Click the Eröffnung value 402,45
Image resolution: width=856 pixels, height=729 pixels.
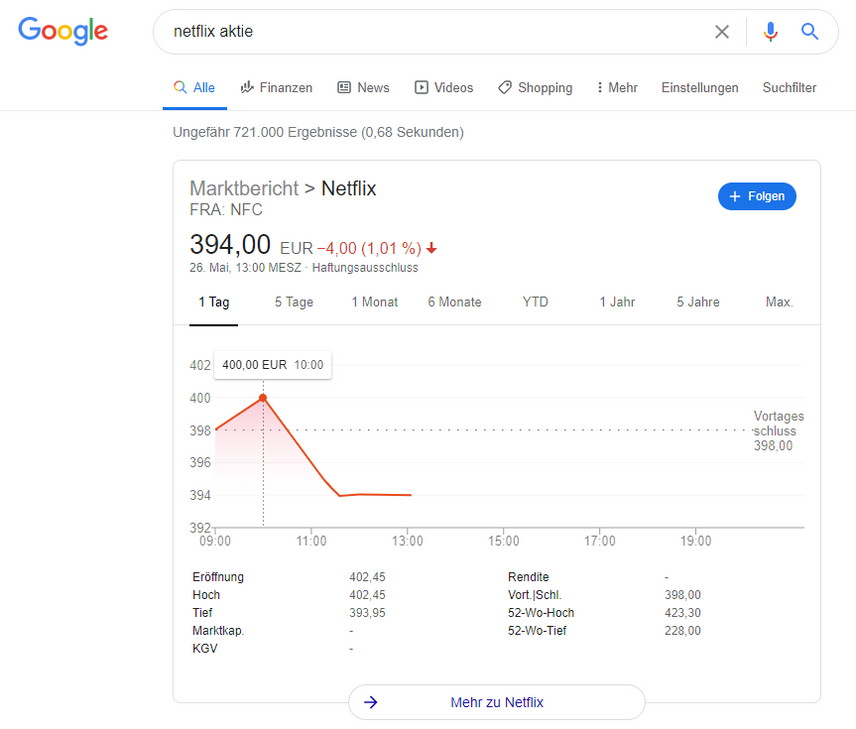367,577
